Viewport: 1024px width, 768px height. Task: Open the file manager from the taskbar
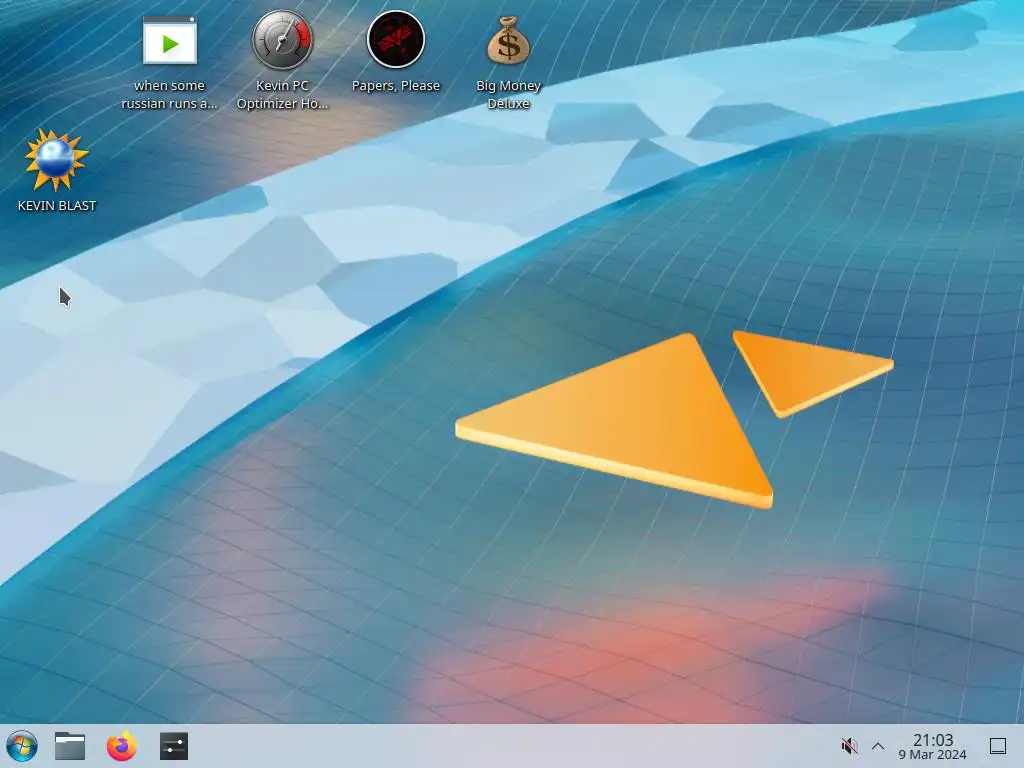70,746
